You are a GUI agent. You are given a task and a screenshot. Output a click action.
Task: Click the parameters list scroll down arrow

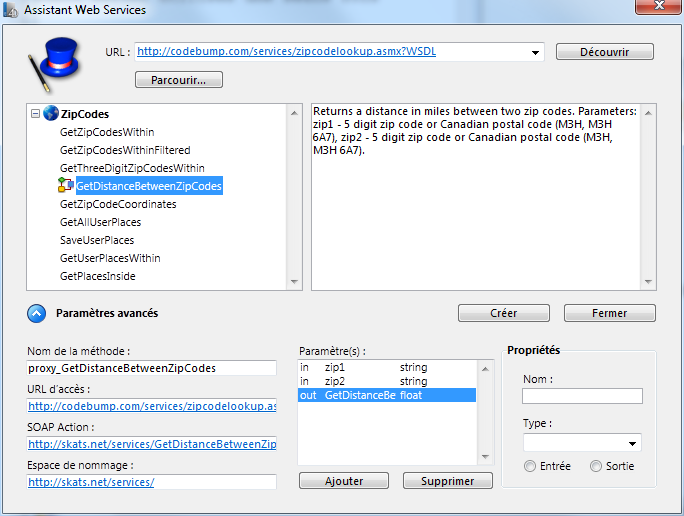click(485, 457)
